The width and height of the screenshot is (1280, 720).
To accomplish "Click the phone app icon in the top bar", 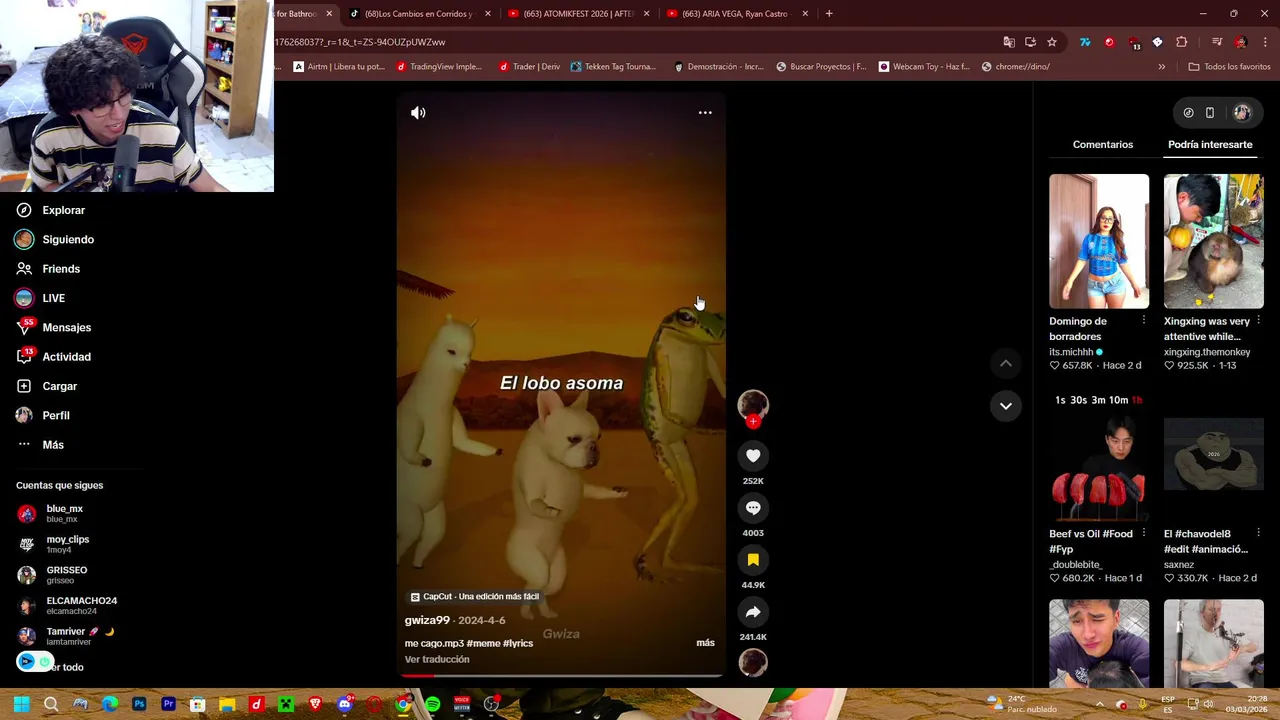I will [x=1210, y=113].
